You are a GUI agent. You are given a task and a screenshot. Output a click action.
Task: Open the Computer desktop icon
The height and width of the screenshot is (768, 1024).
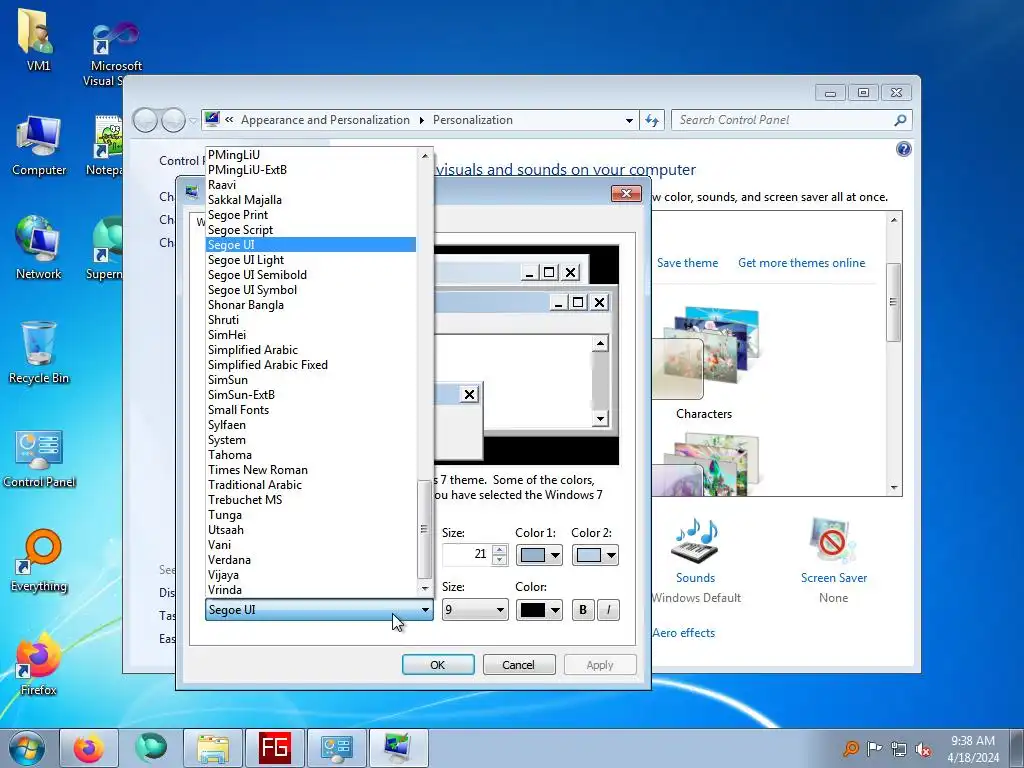[x=39, y=145]
